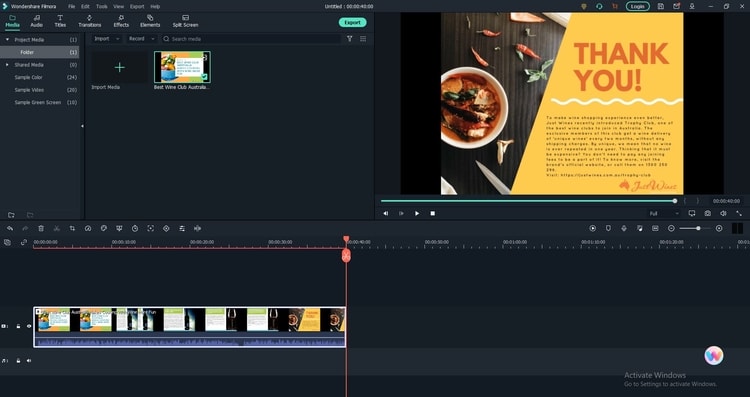Open the Crop tool in timeline toolbar

[72, 229]
